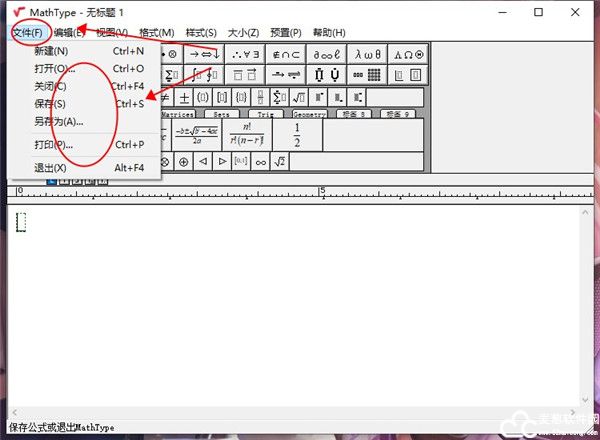Open the uppercase Greek letters palette
Viewport: 600px width, 440px height.
point(409,53)
